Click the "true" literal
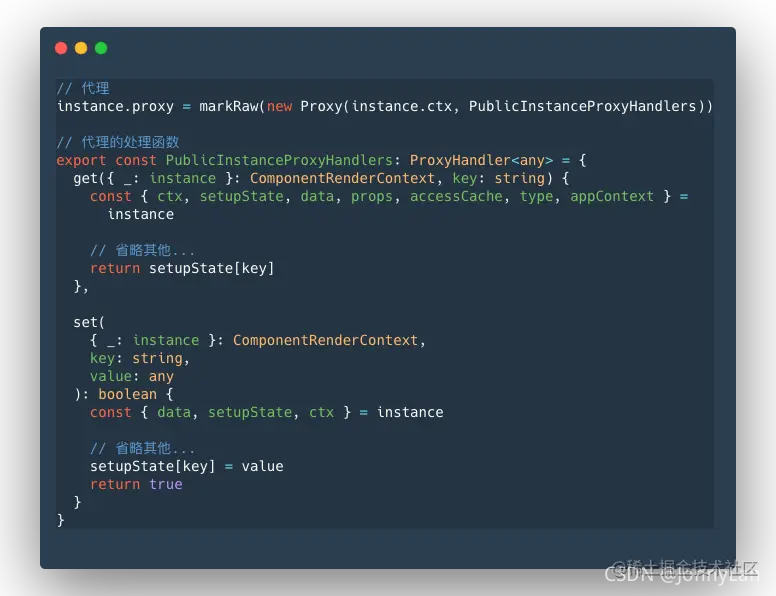Viewport: 776px width, 596px height. tap(165, 484)
